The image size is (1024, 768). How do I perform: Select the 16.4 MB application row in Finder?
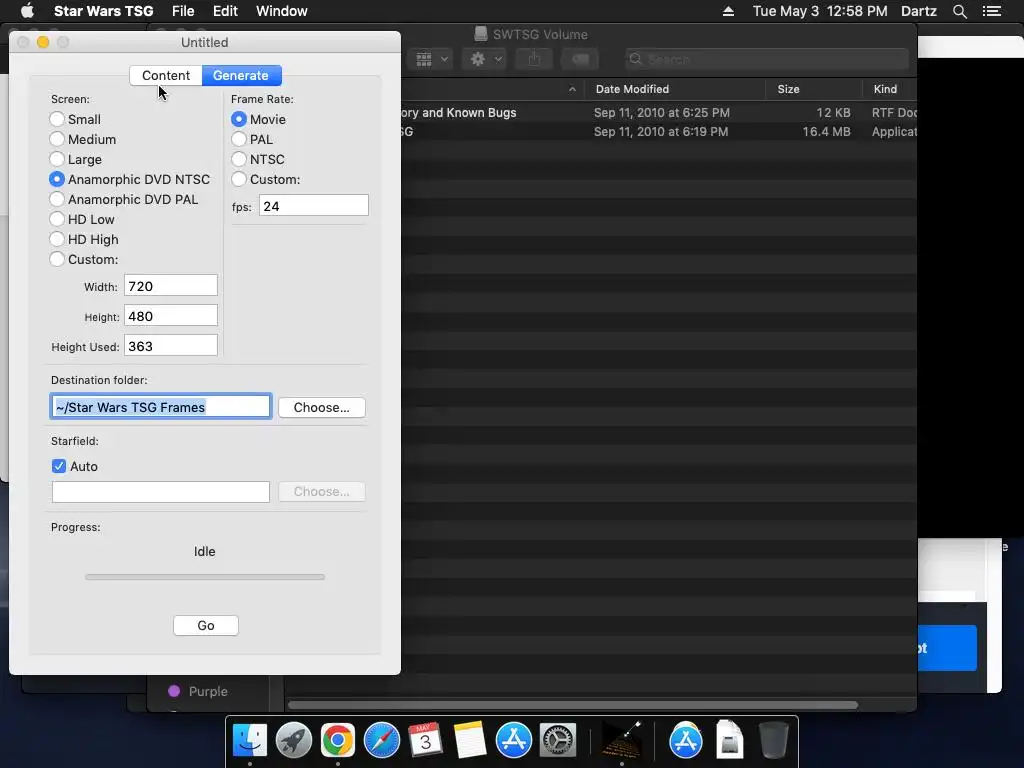(x=658, y=132)
